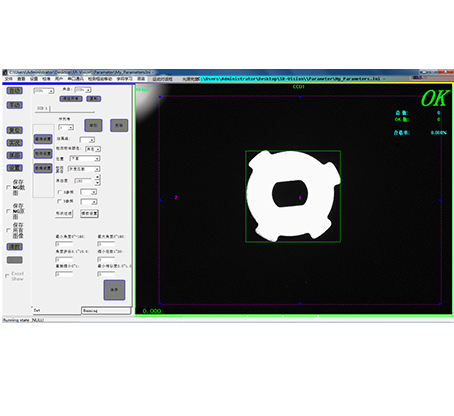Click the rightmost large gray button near 序列号
Screen dimensions: 454x416
119,125
